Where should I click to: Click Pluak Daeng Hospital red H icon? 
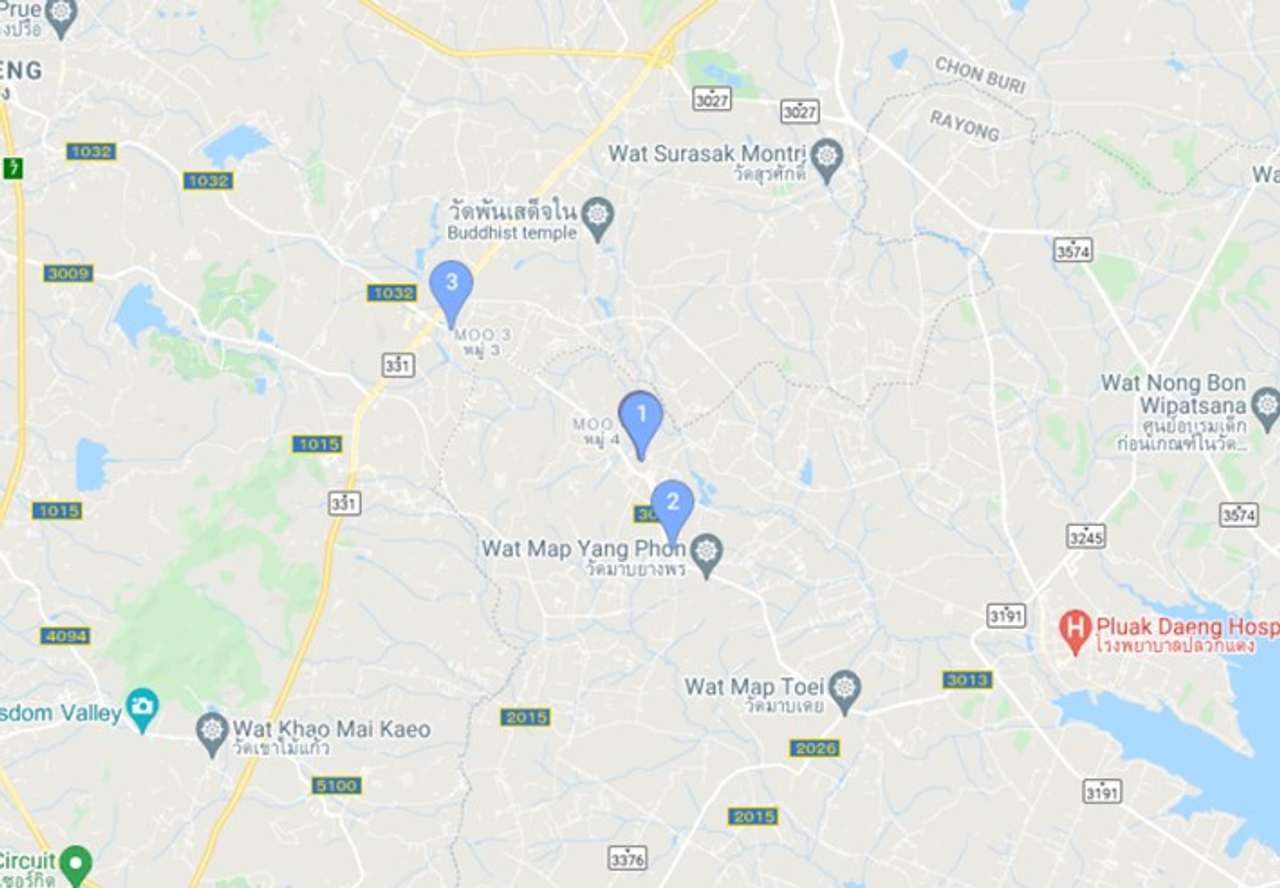point(1075,632)
